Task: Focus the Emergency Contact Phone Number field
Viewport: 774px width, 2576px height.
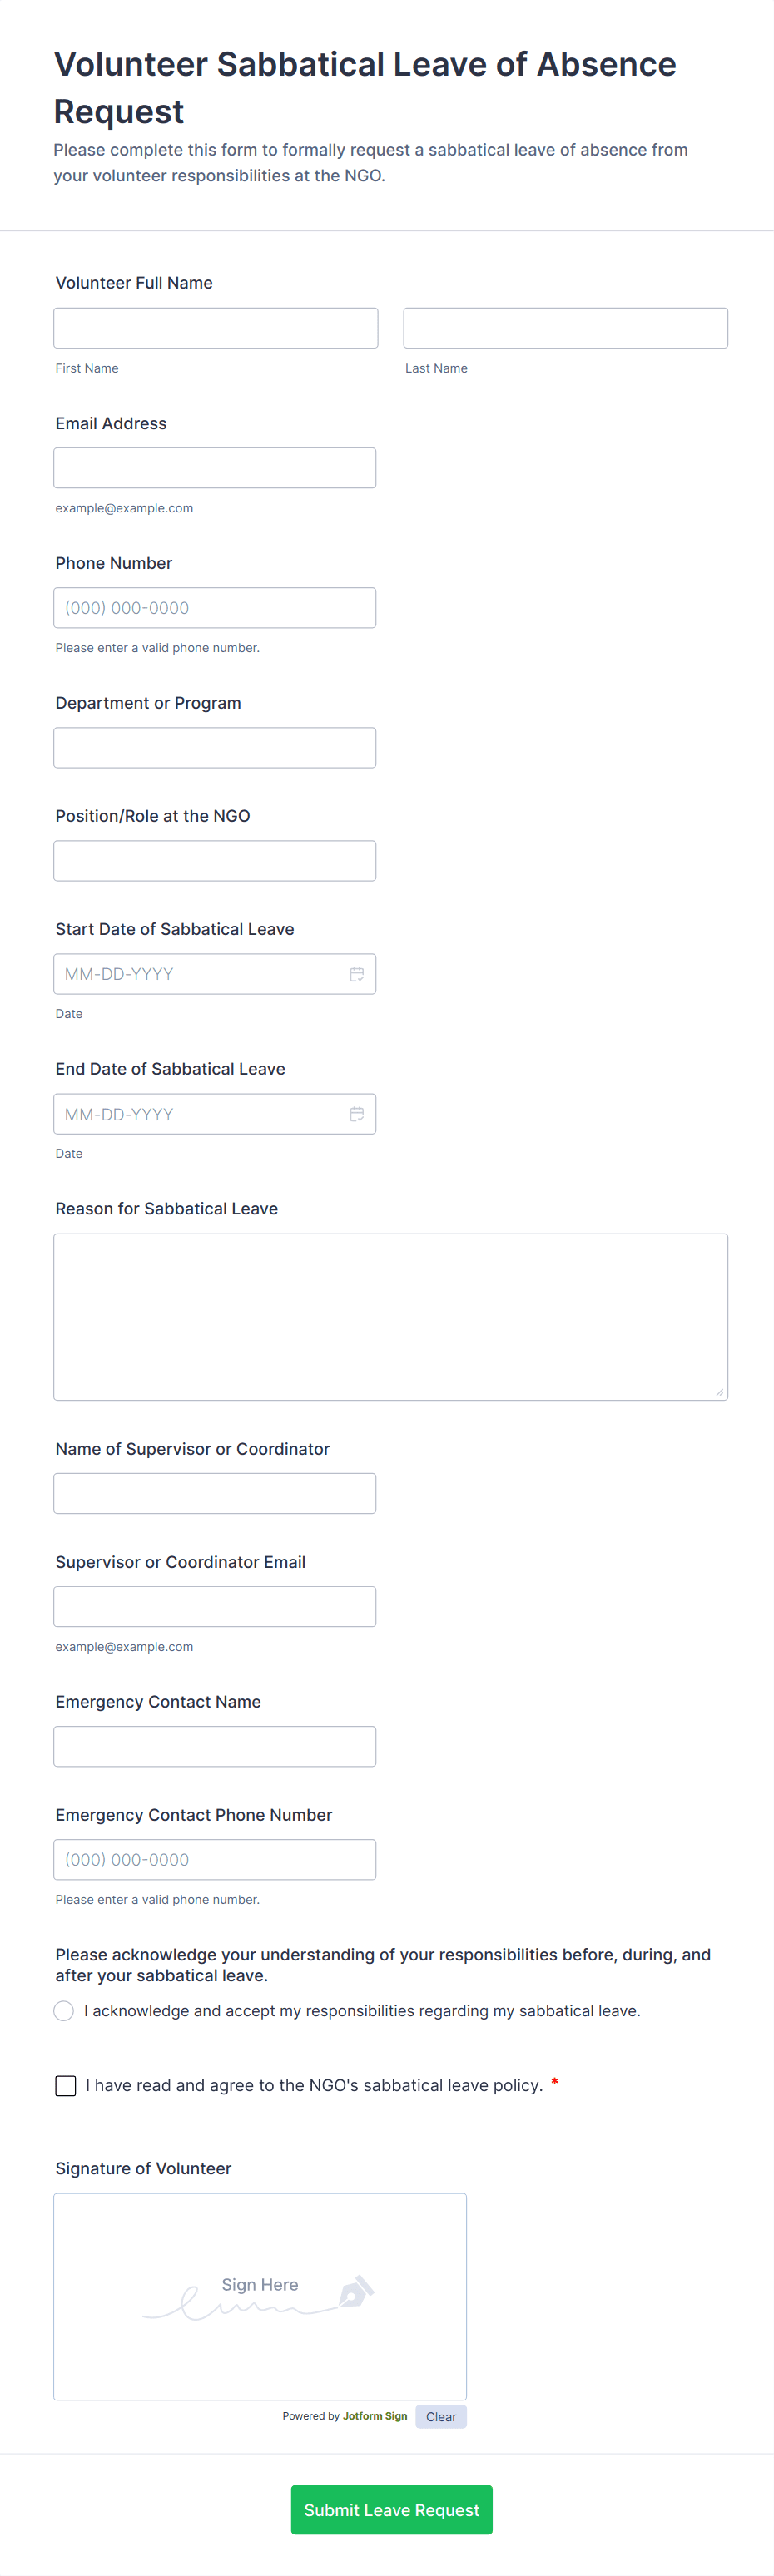Action: point(215,1860)
